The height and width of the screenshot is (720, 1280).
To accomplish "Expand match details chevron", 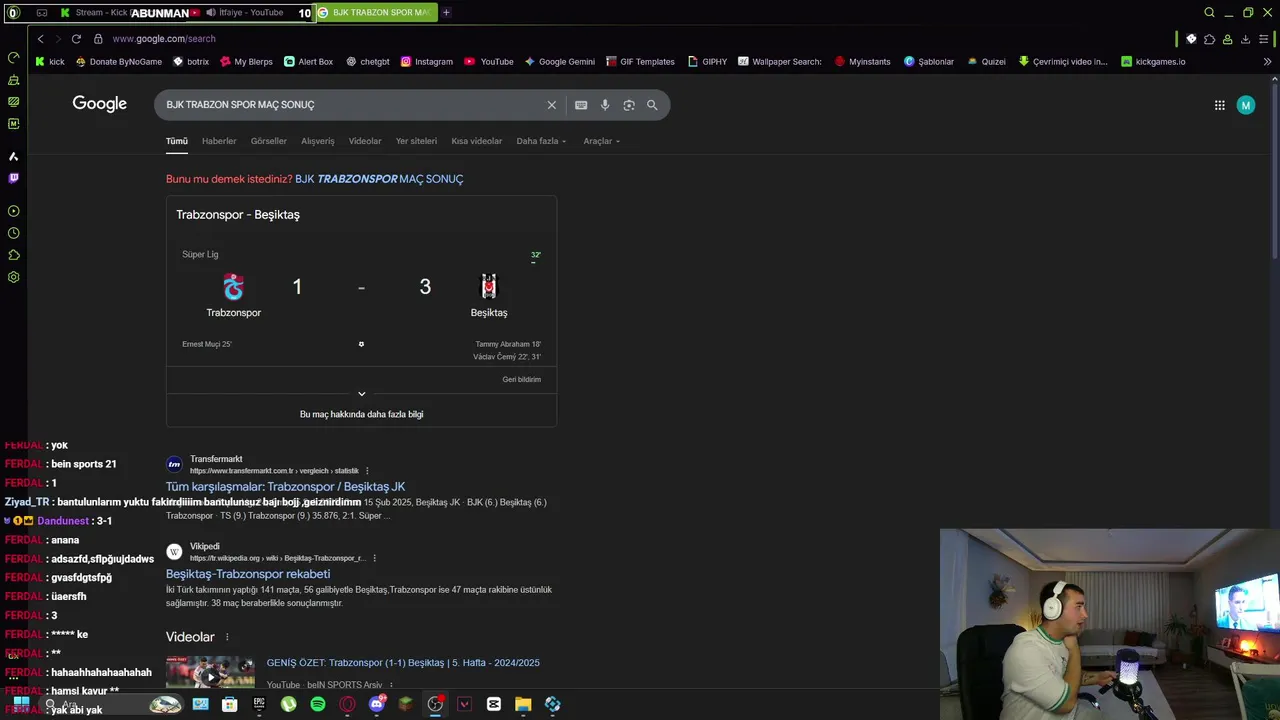I will coord(362,394).
